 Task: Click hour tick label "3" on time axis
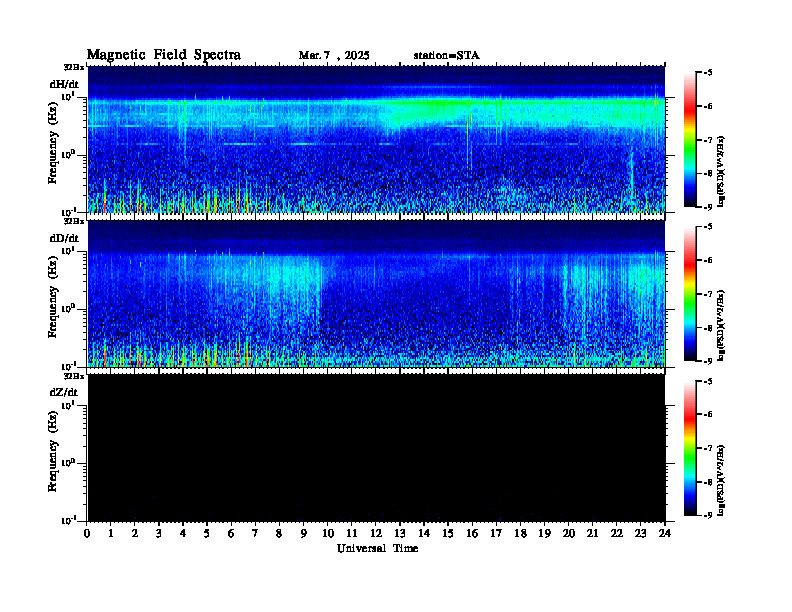click(x=159, y=534)
